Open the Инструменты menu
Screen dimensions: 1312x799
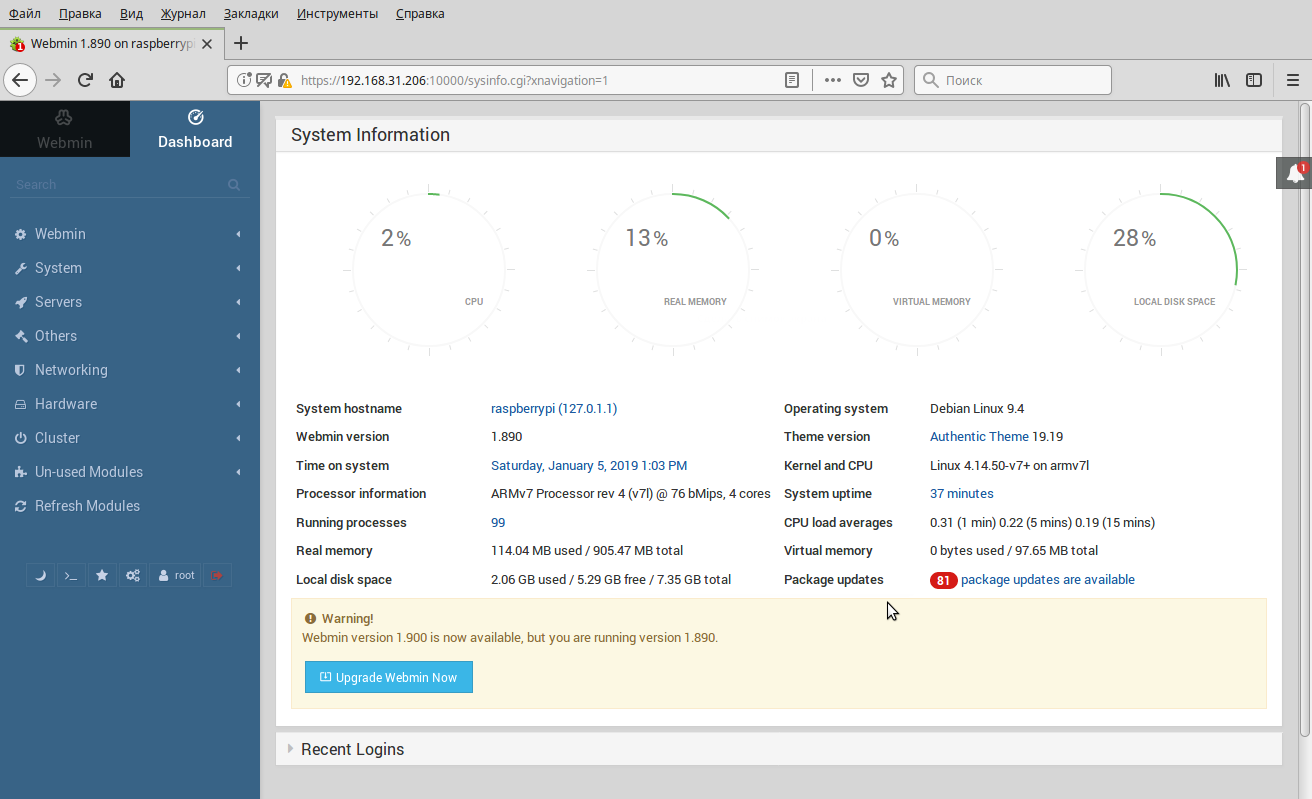tap(337, 14)
